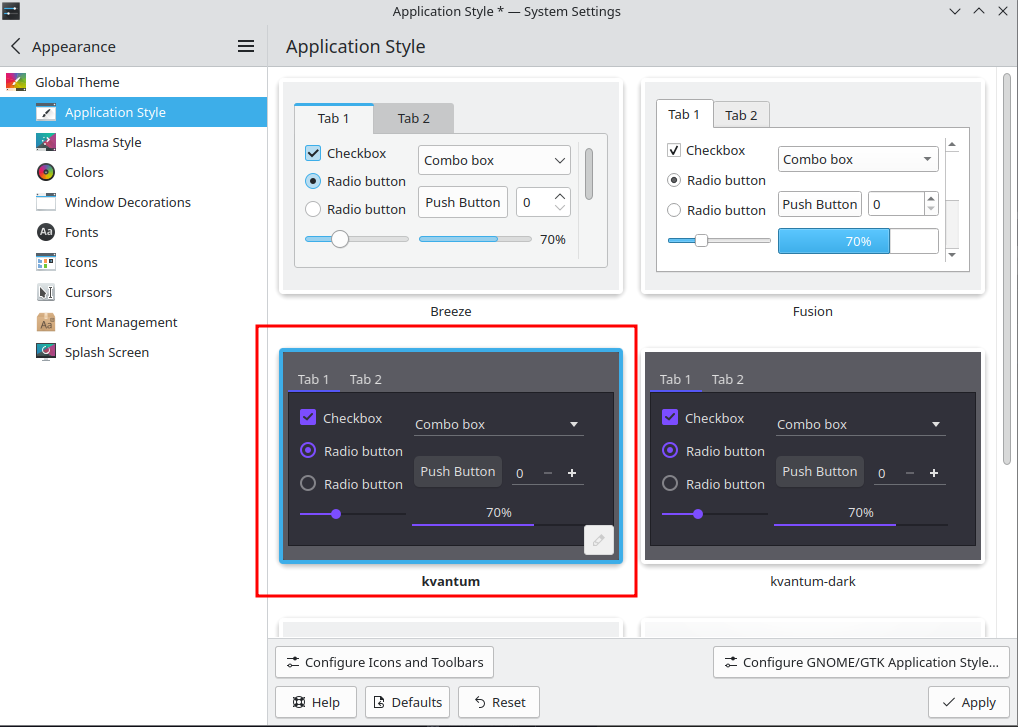Click the Icons sidebar icon
The height and width of the screenshot is (727, 1018).
45,262
